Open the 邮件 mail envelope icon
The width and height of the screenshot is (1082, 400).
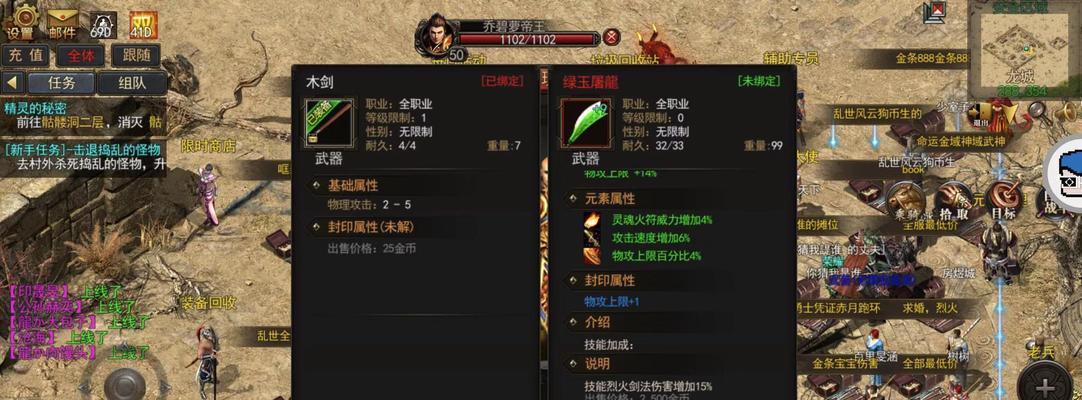(62, 22)
